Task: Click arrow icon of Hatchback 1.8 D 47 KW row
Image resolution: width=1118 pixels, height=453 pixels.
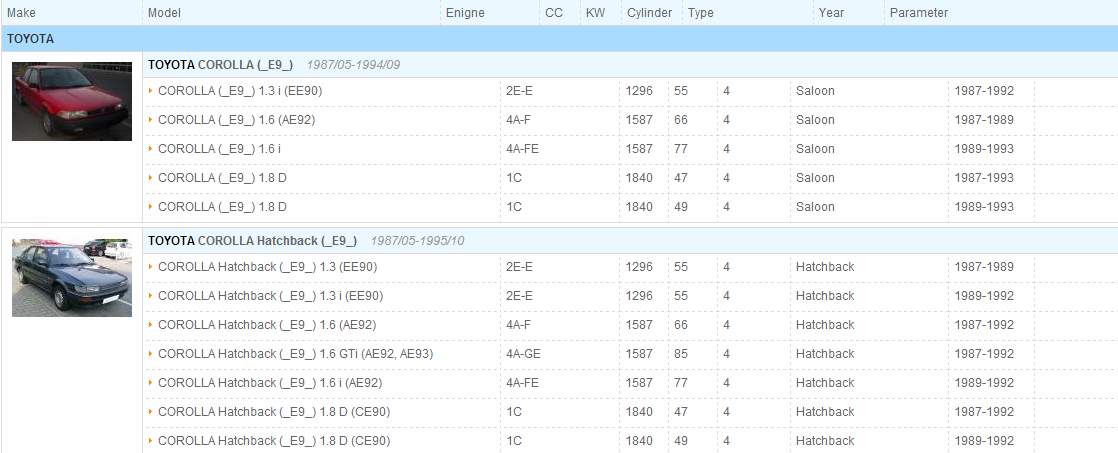Action: [x=151, y=412]
